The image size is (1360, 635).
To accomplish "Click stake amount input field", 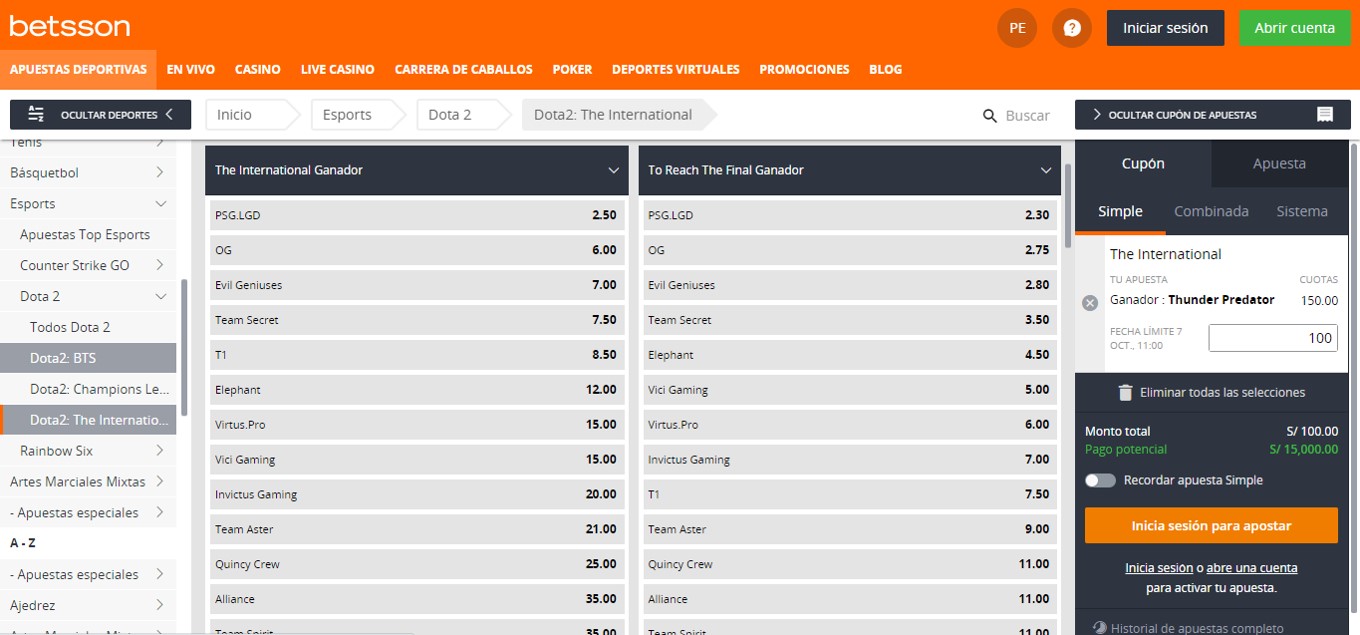I will click(1272, 338).
